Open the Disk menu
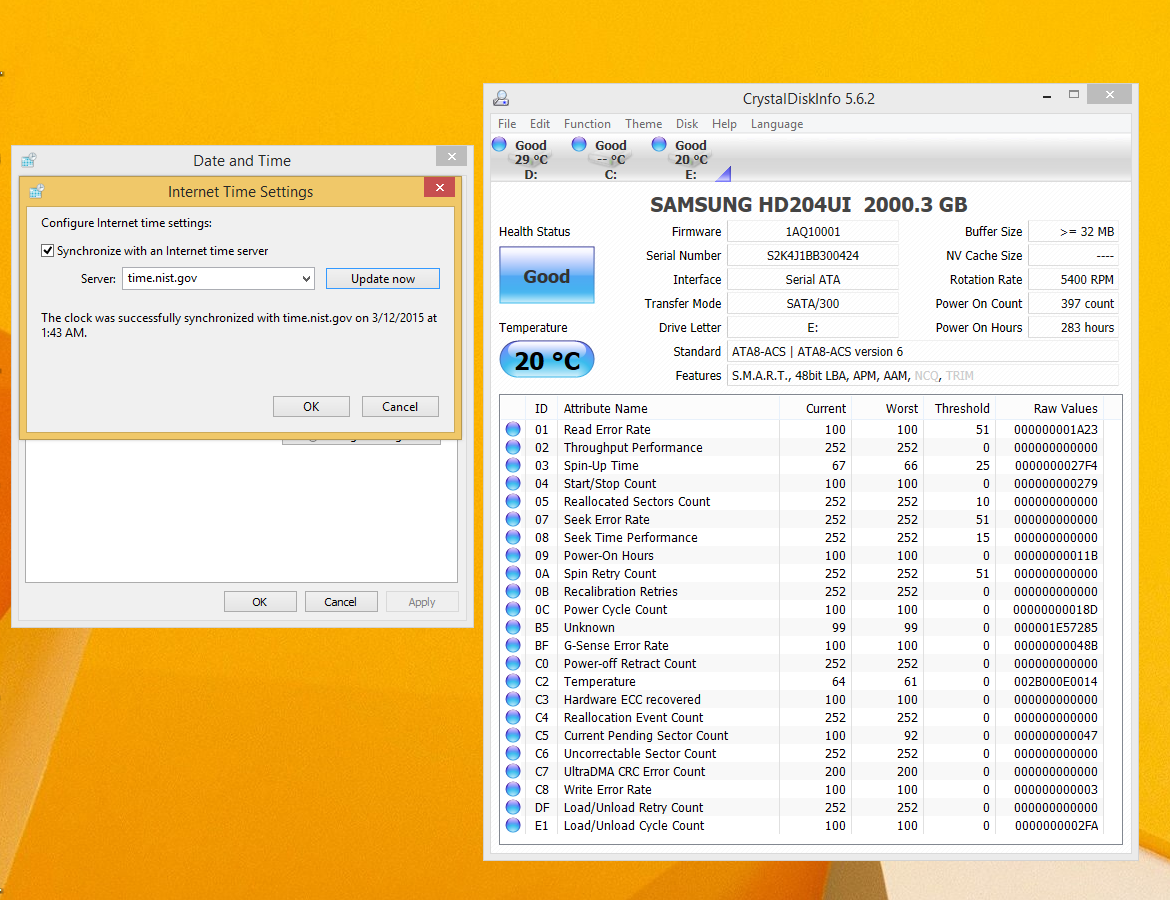 (686, 124)
